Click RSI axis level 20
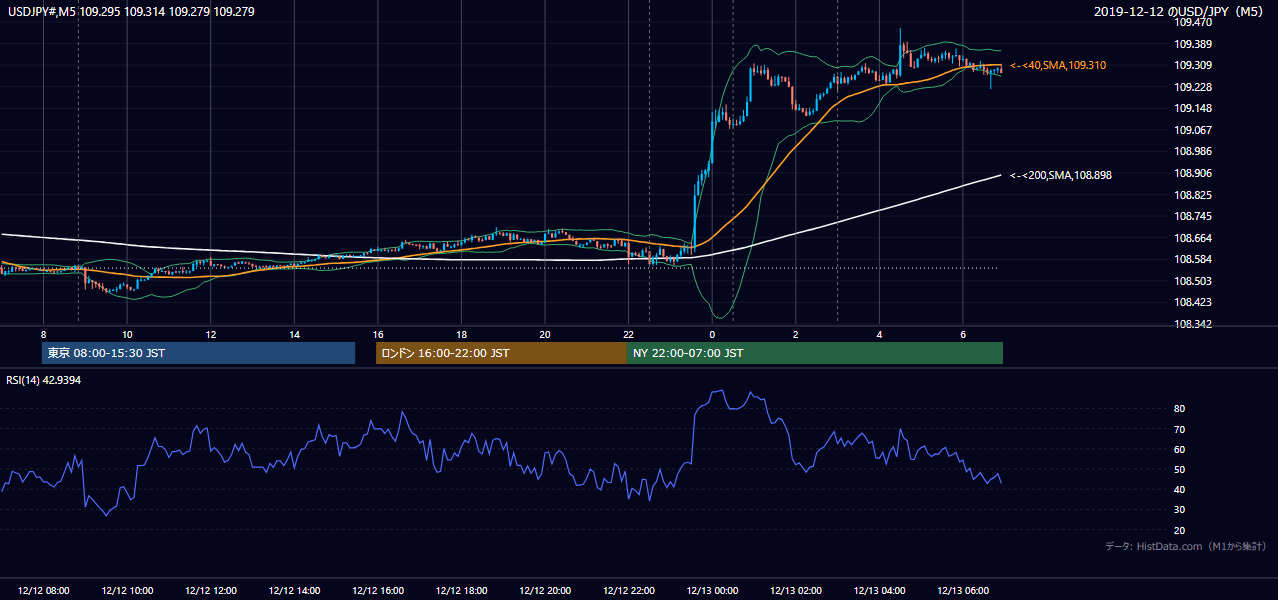This screenshot has width=1278, height=600. (x=1180, y=530)
